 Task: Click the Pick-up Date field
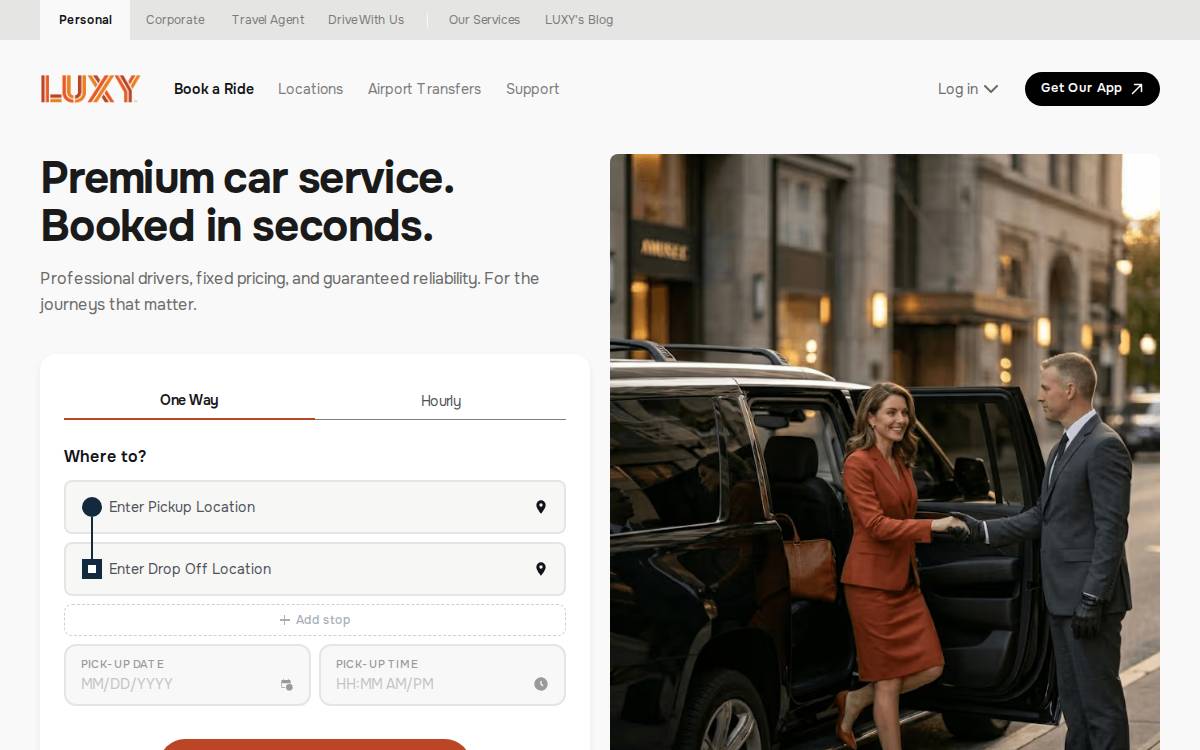pos(187,675)
